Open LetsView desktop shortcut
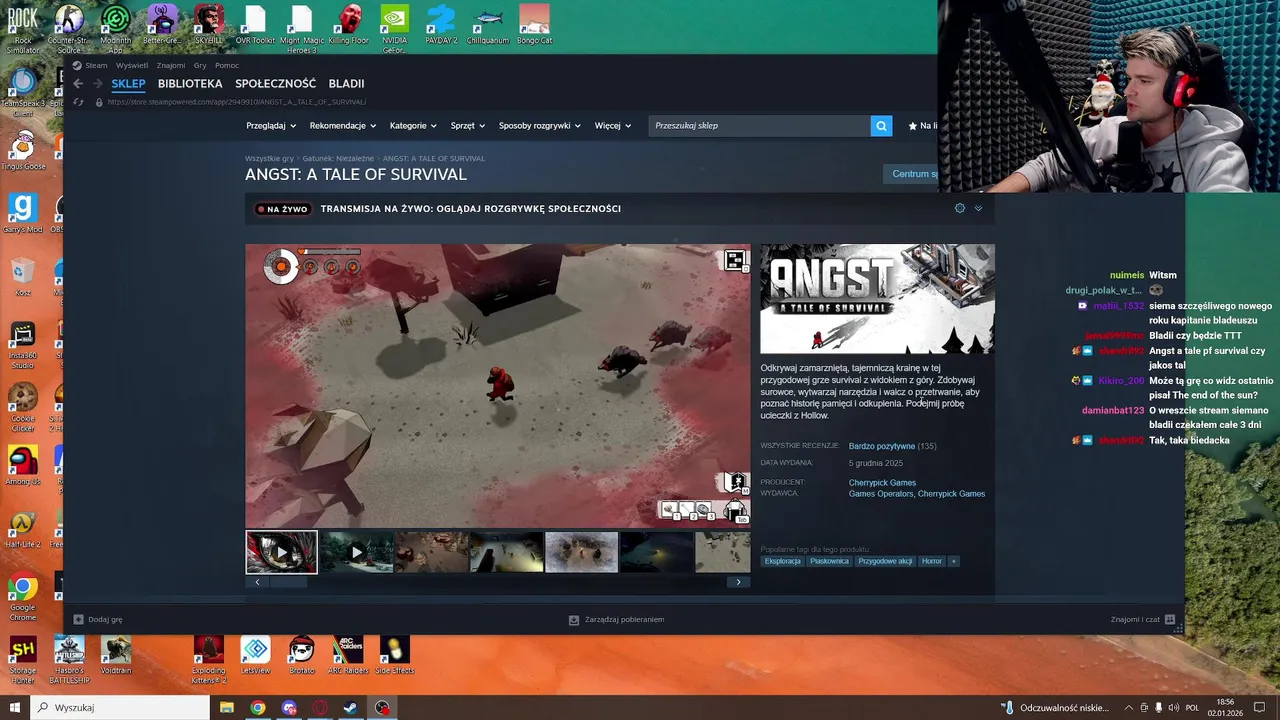Image resolution: width=1280 pixels, height=720 pixels. [x=255, y=656]
